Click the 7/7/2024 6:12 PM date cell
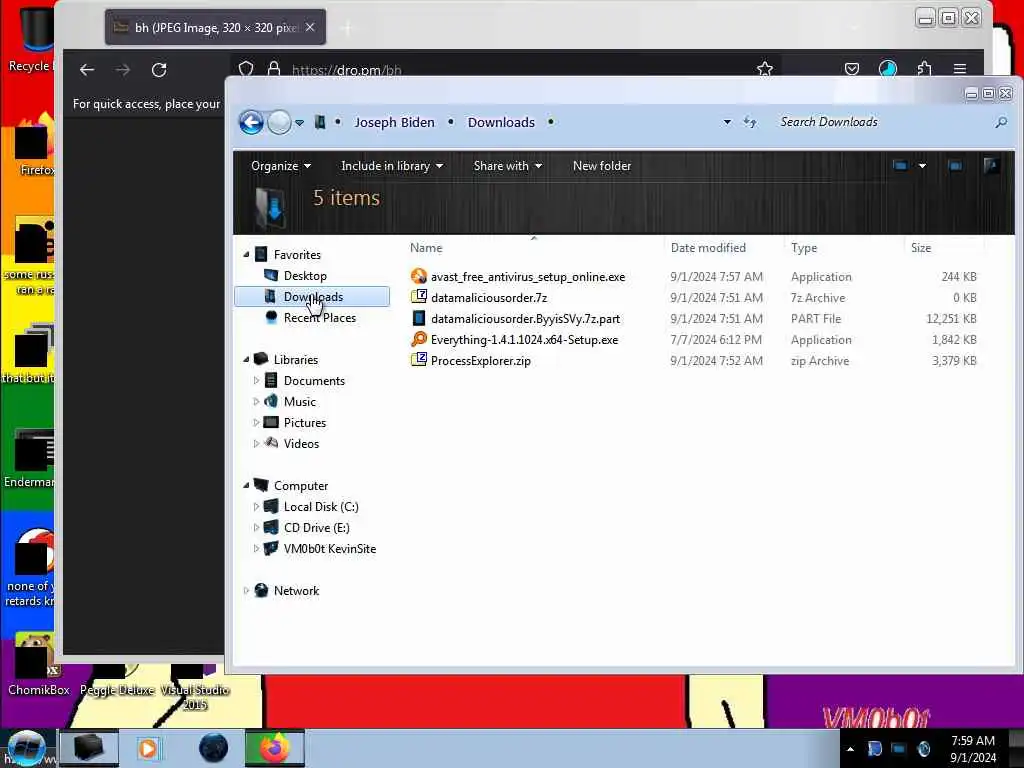This screenshot has width=1024, height=768. tap(716, 340)
